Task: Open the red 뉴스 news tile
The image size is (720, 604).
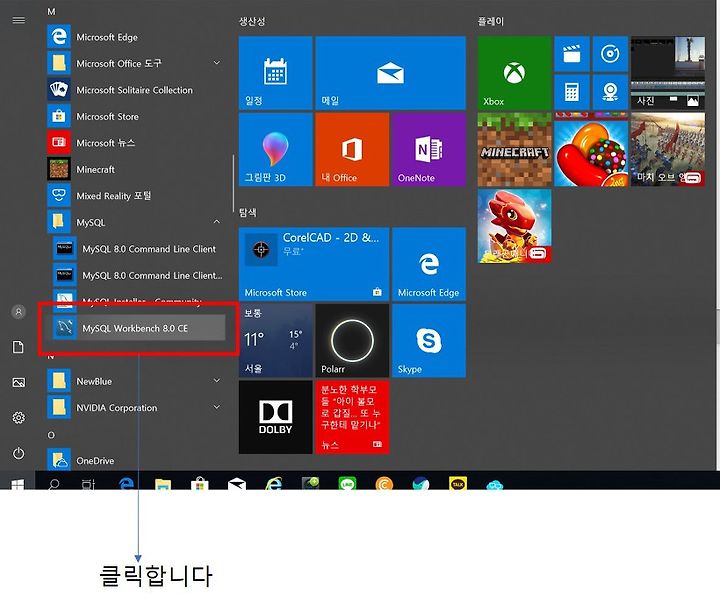Action: 352,417
